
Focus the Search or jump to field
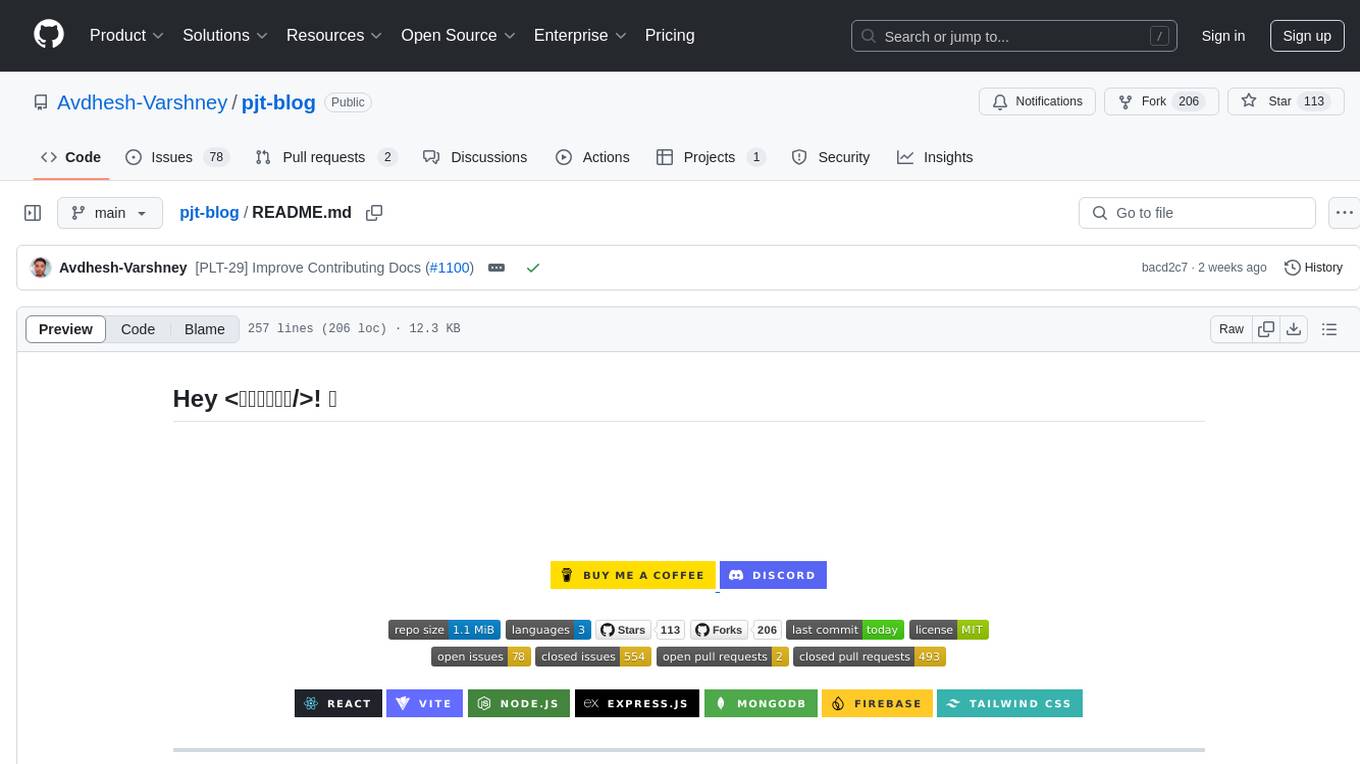1014,36
